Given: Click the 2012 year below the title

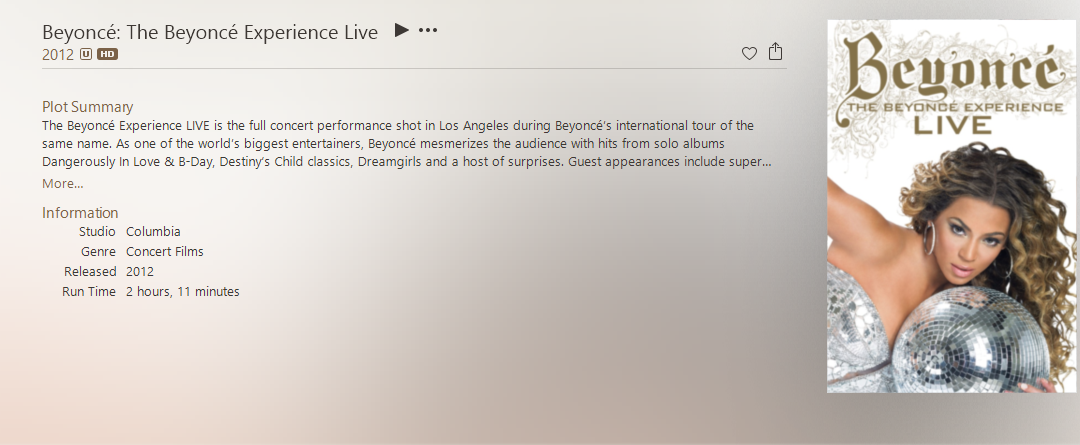Looking at the screenshot, I should pyautogui.click(x=58, y=54).
